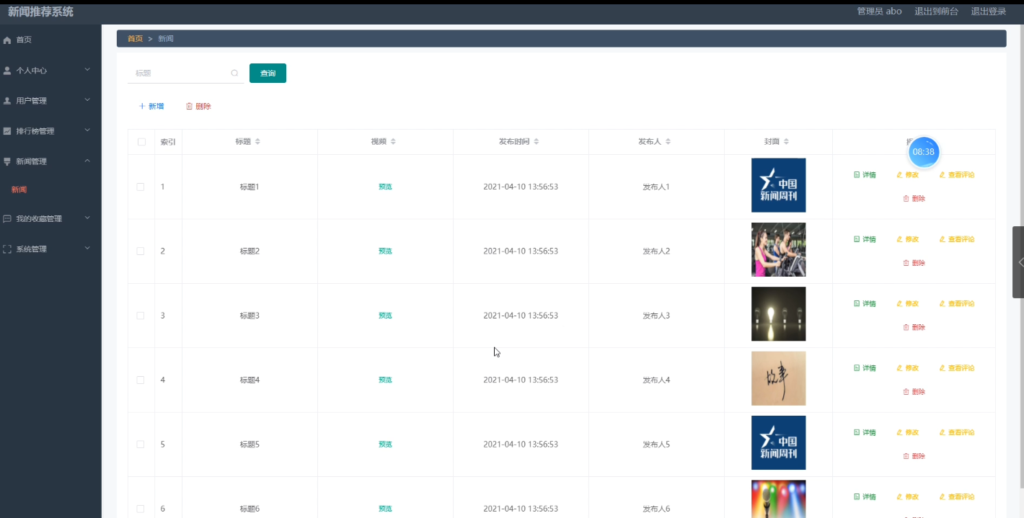Click the 预览 video link for 标题1

tap(385, 187)
